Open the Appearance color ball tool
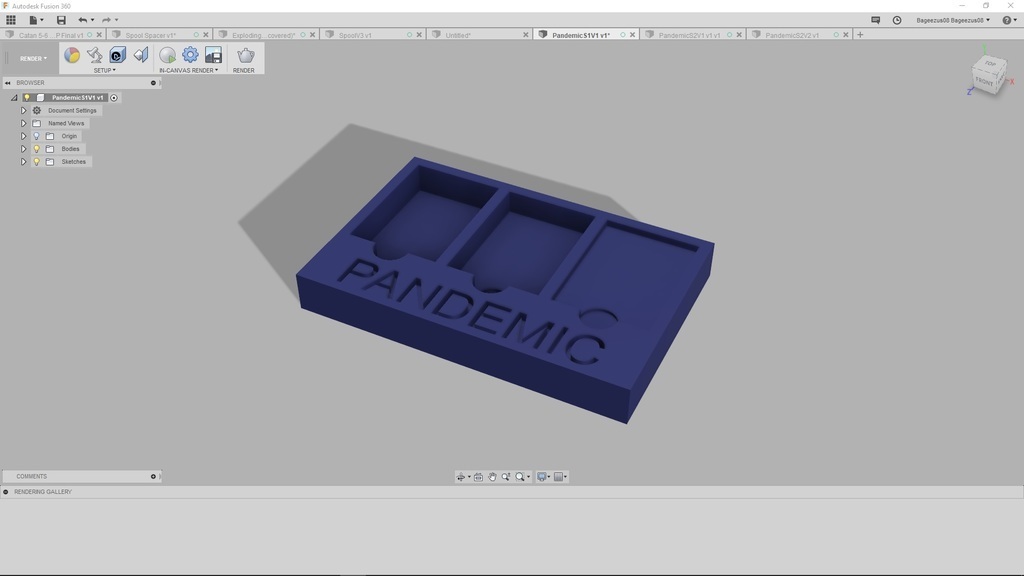 72,55
